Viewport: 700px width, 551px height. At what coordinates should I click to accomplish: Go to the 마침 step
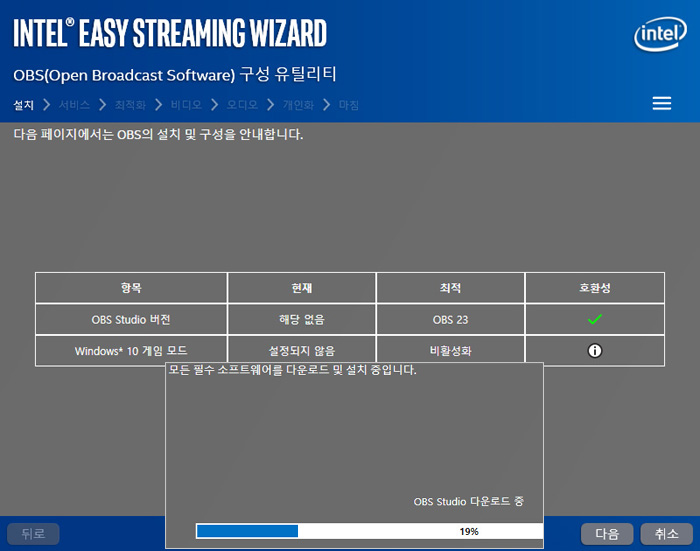coord(349,105)
